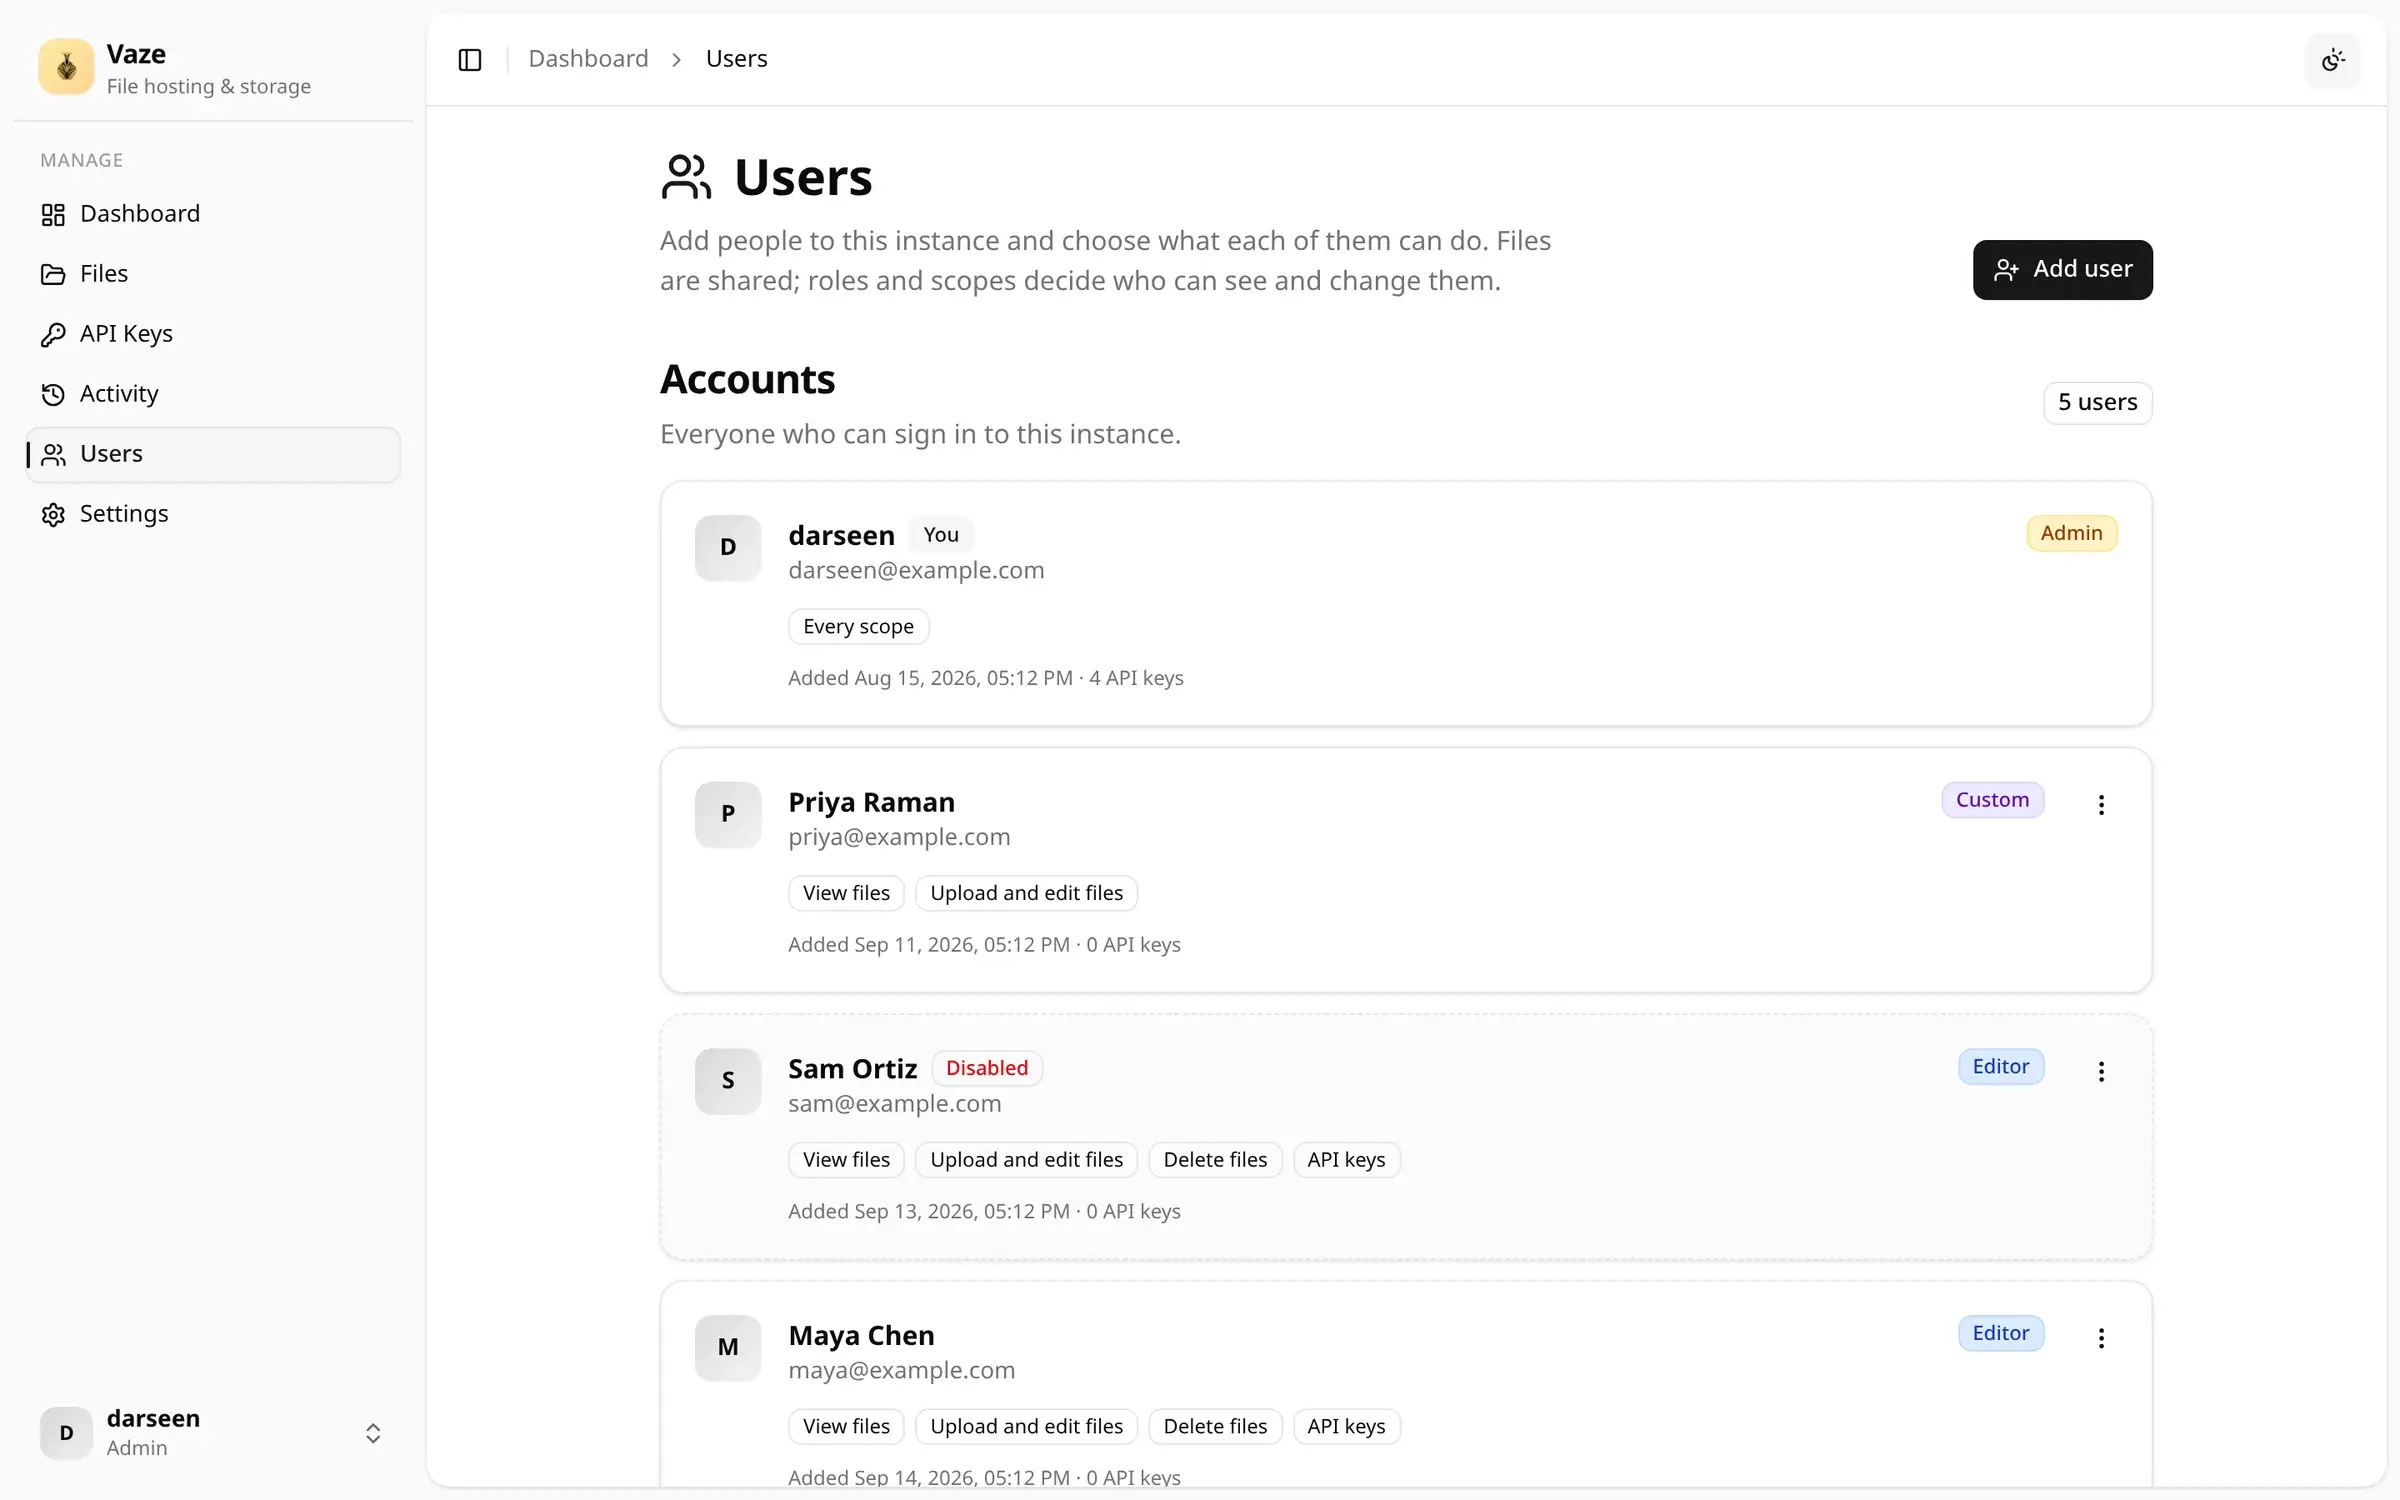Click darseen's D avatar in the sidebar footer
Viewport: 2400px width, 1500px height.
pos(66,1433)
